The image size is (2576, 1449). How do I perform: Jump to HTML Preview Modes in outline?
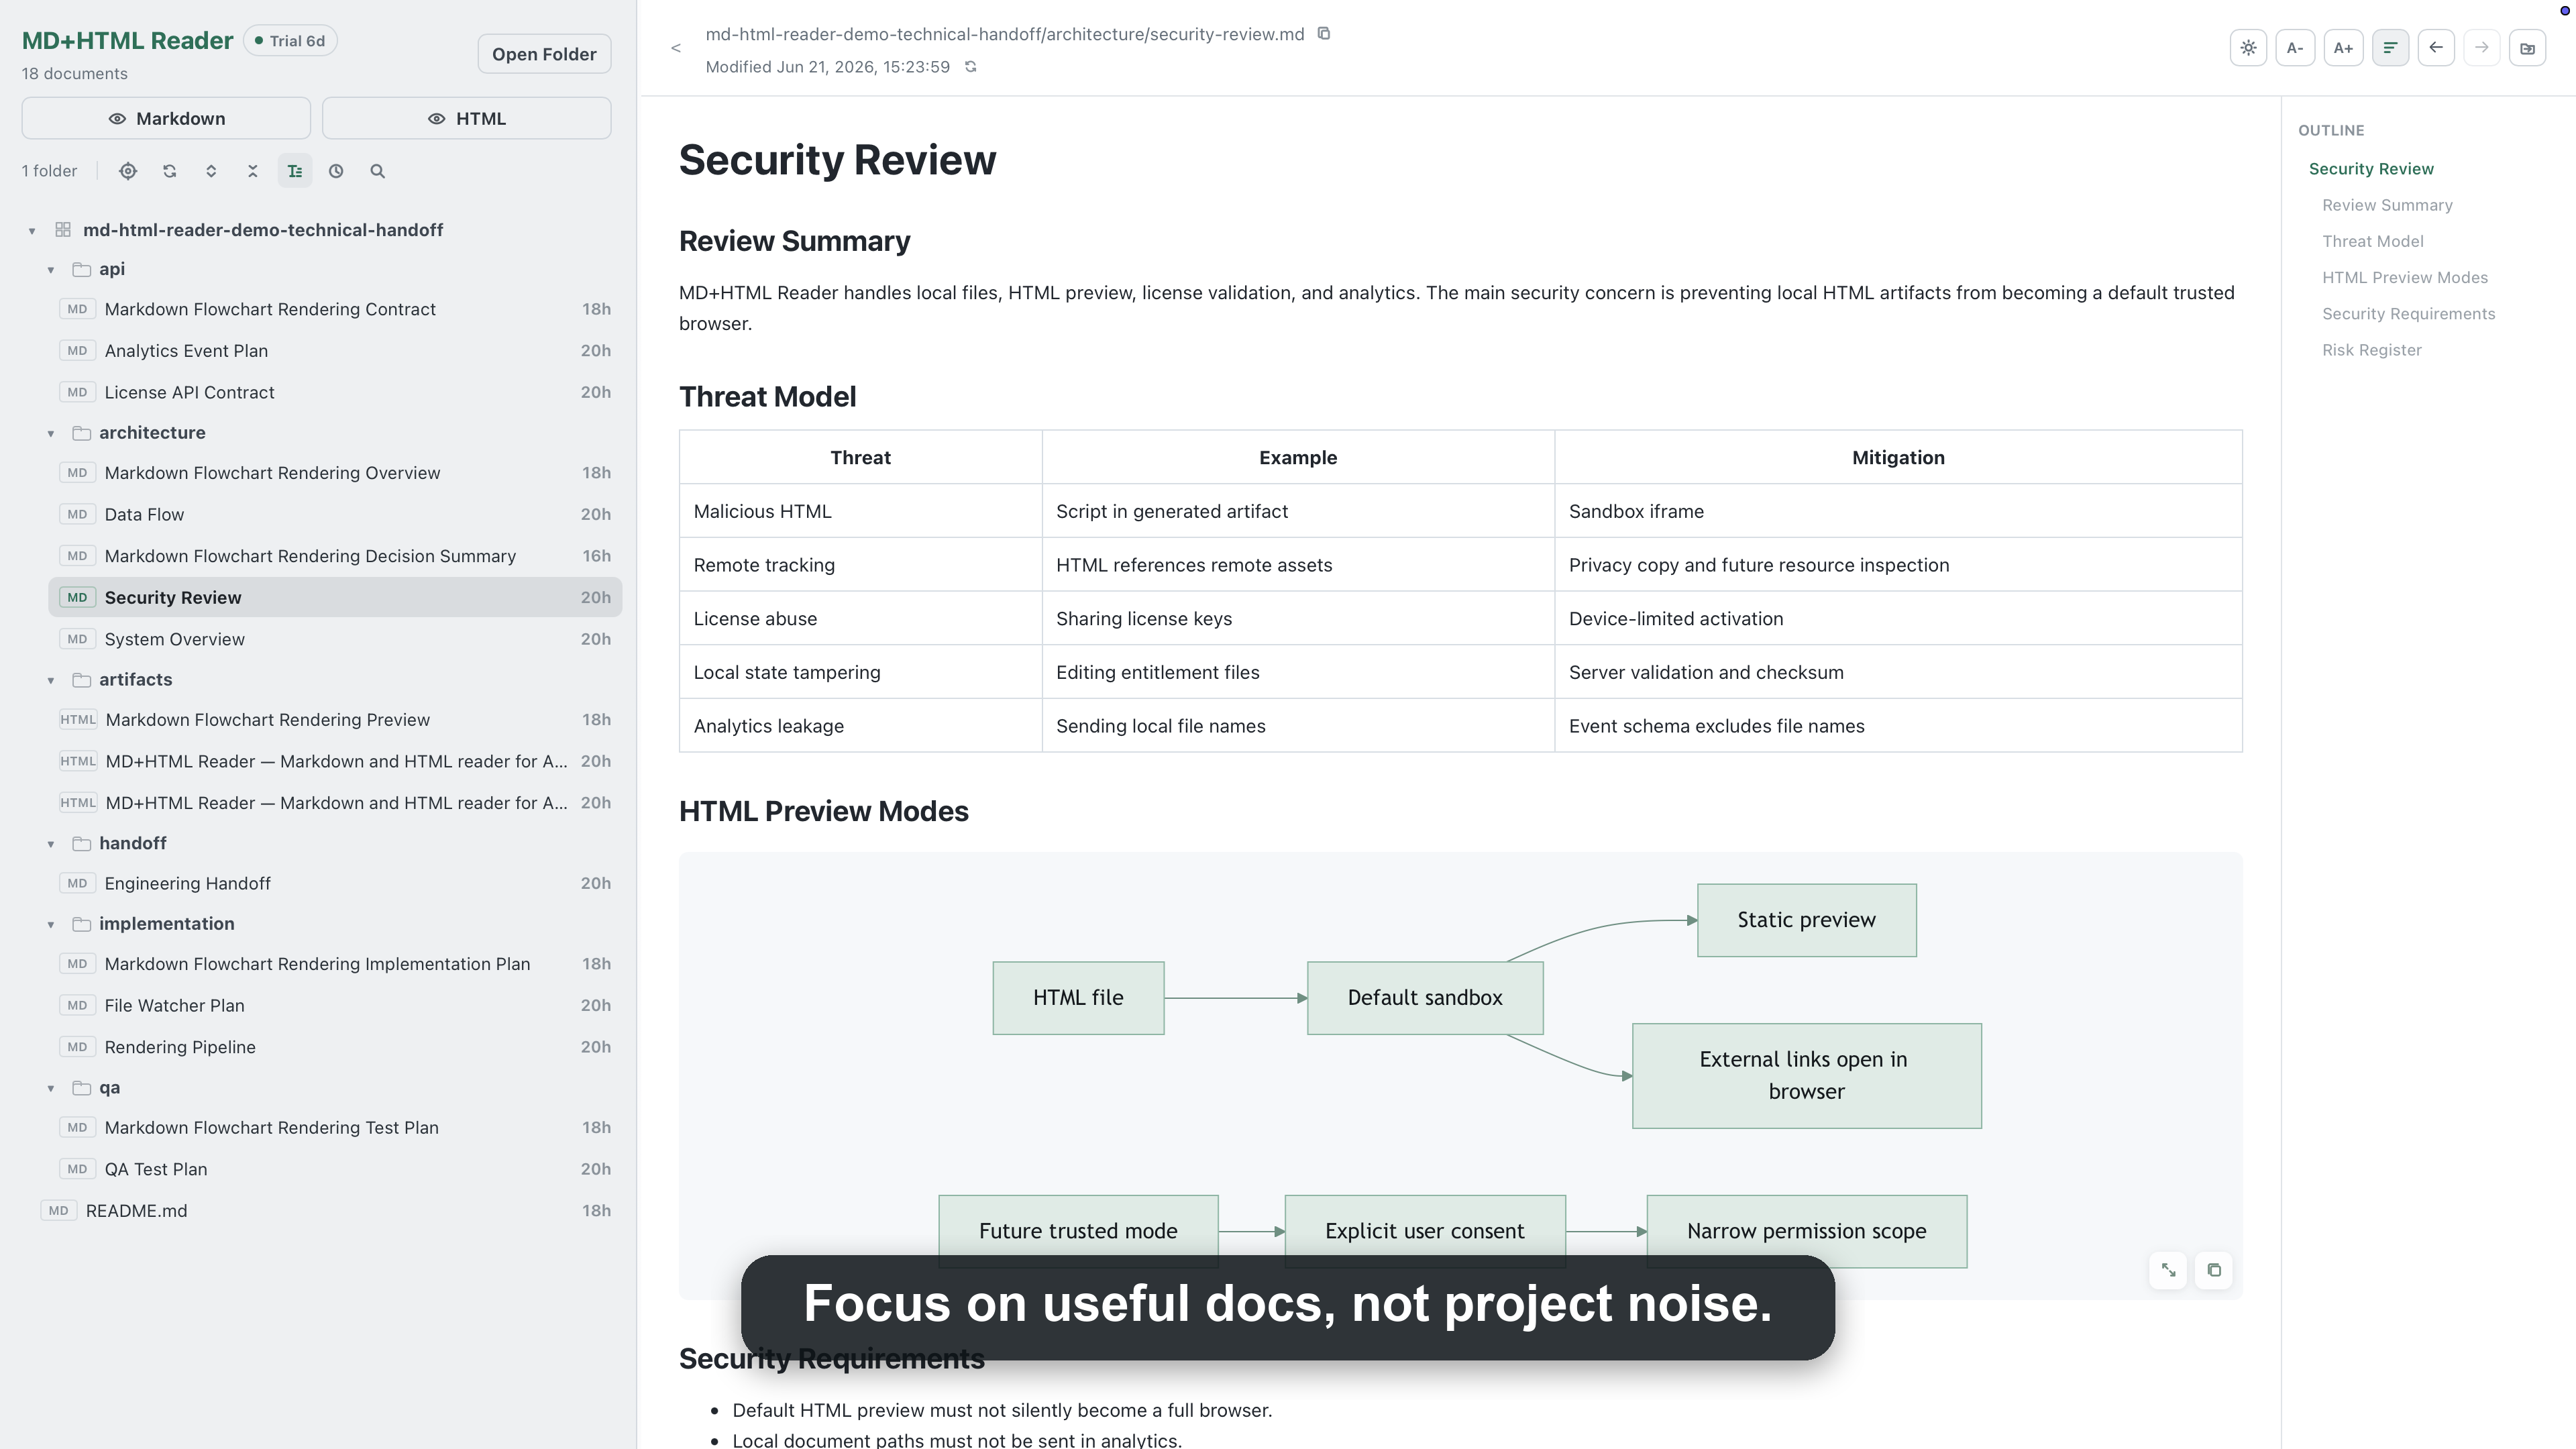click(2404, 277)
